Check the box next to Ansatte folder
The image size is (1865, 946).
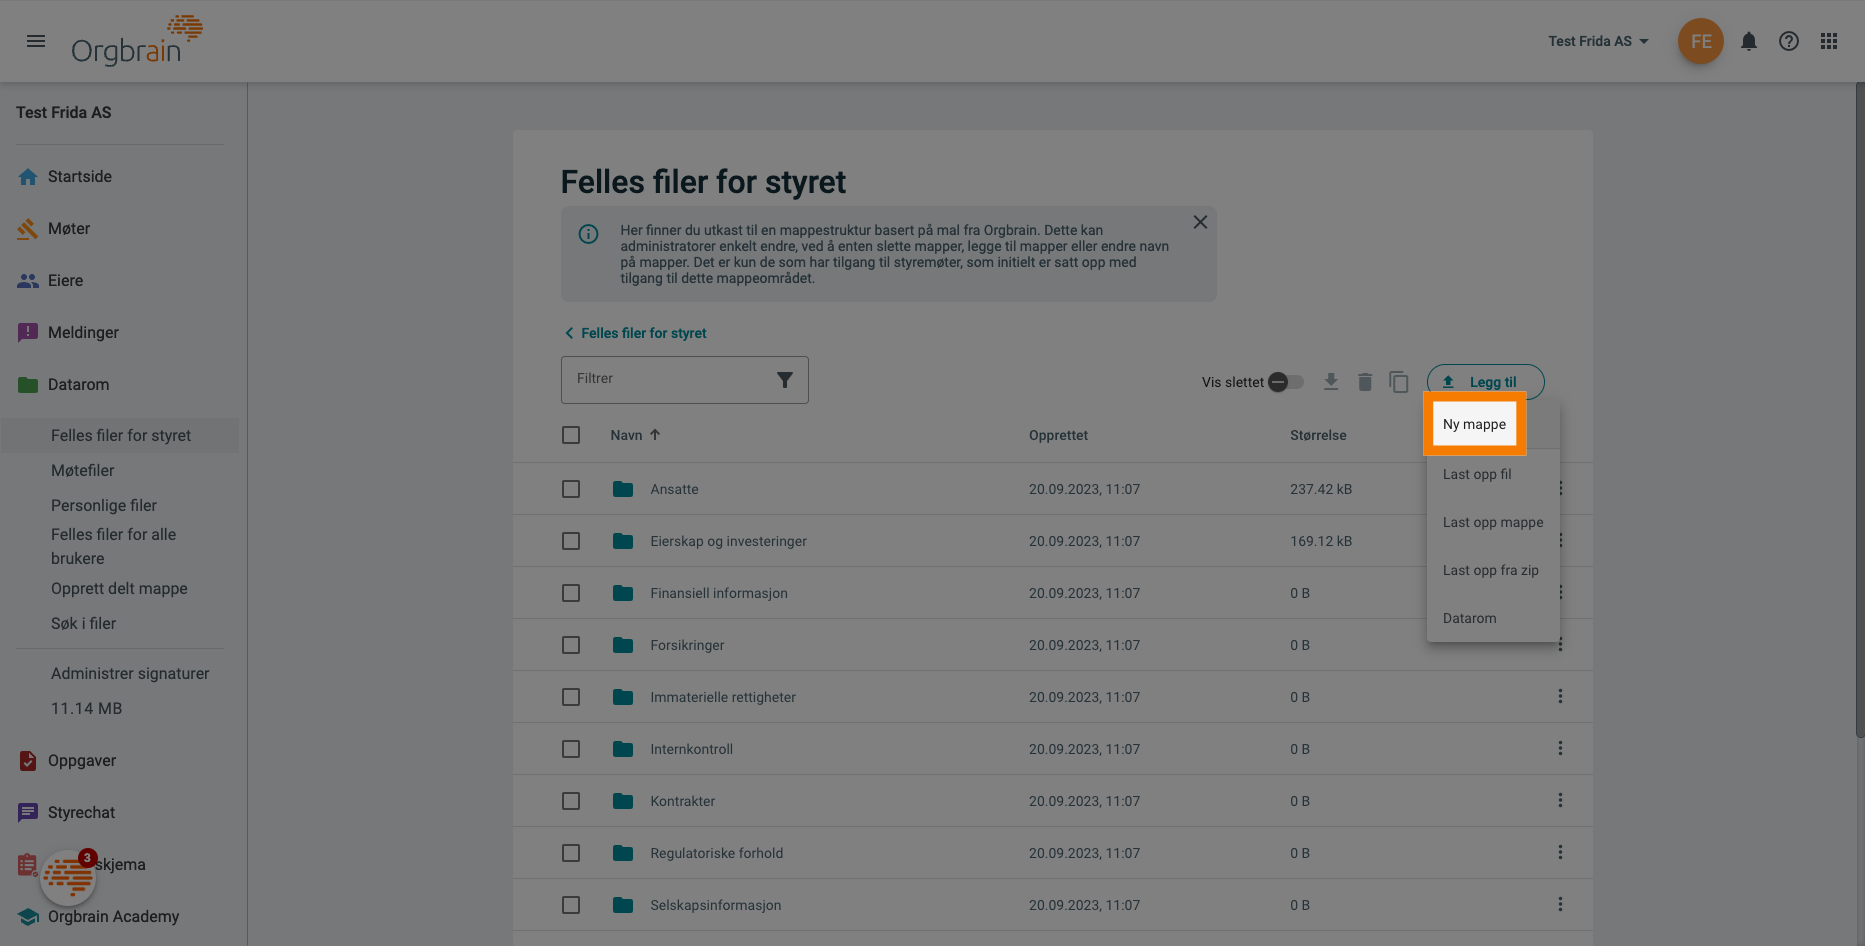pos(571,489)
